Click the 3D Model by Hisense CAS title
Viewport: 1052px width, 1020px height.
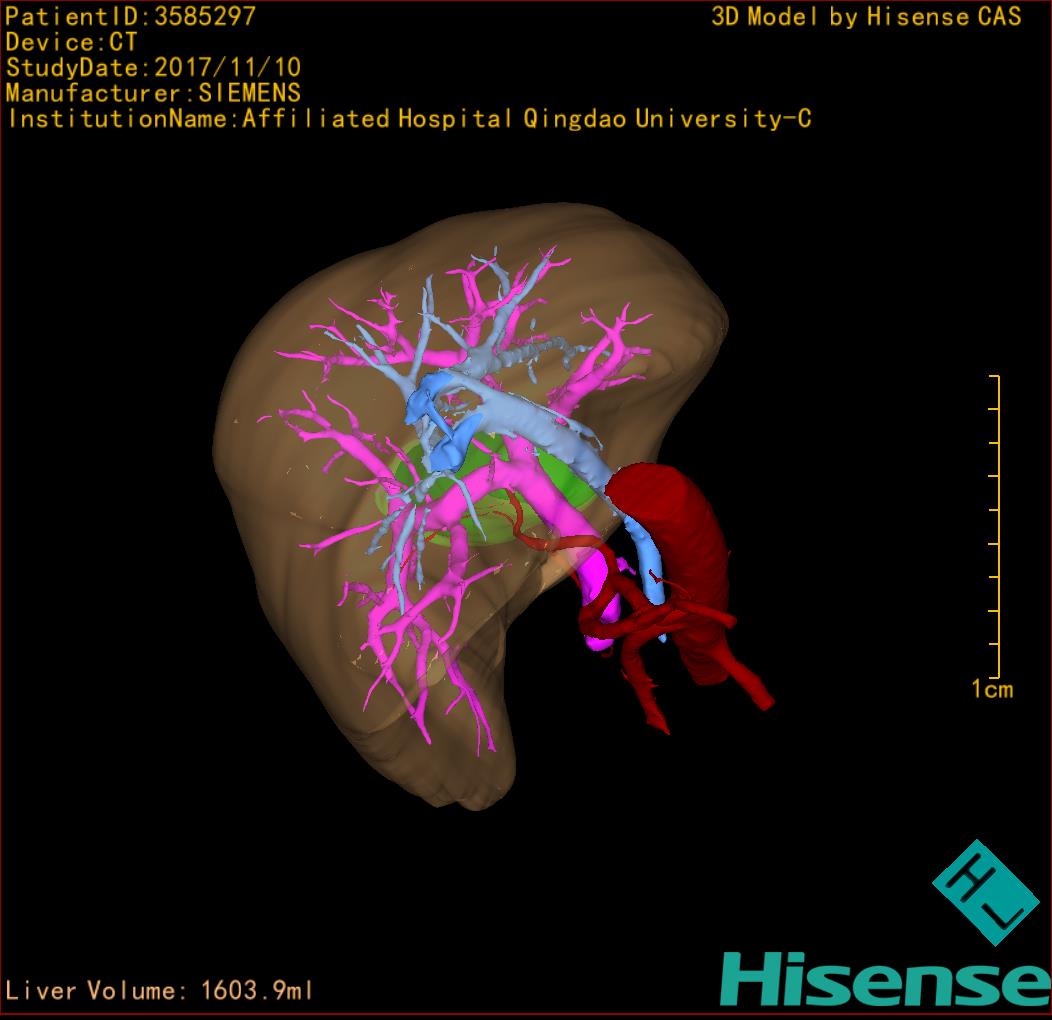[x=866, y=17]
